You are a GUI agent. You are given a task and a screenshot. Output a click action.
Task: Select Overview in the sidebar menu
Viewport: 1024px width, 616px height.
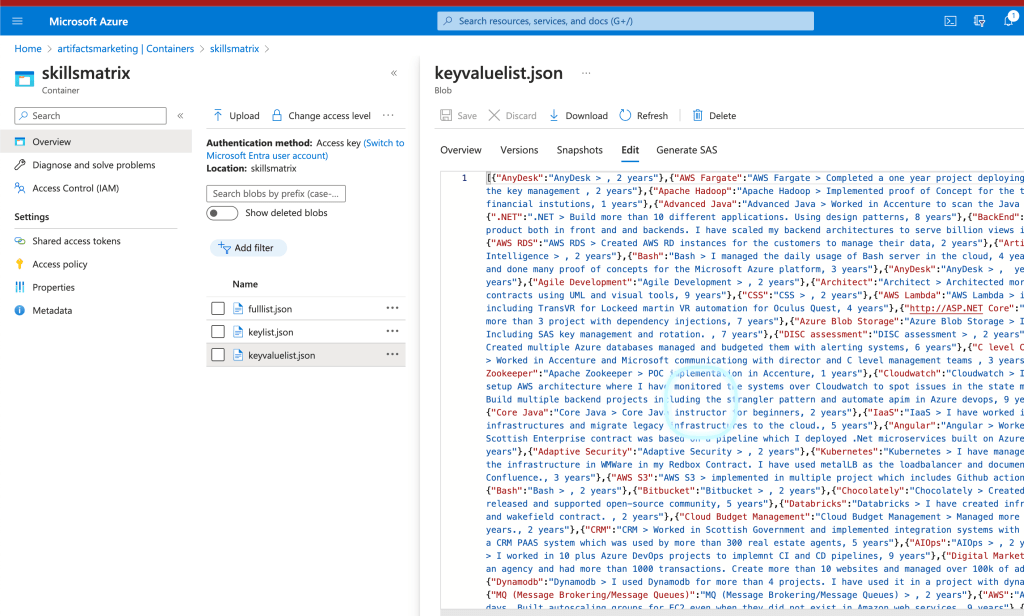click(x=96, y=142)
